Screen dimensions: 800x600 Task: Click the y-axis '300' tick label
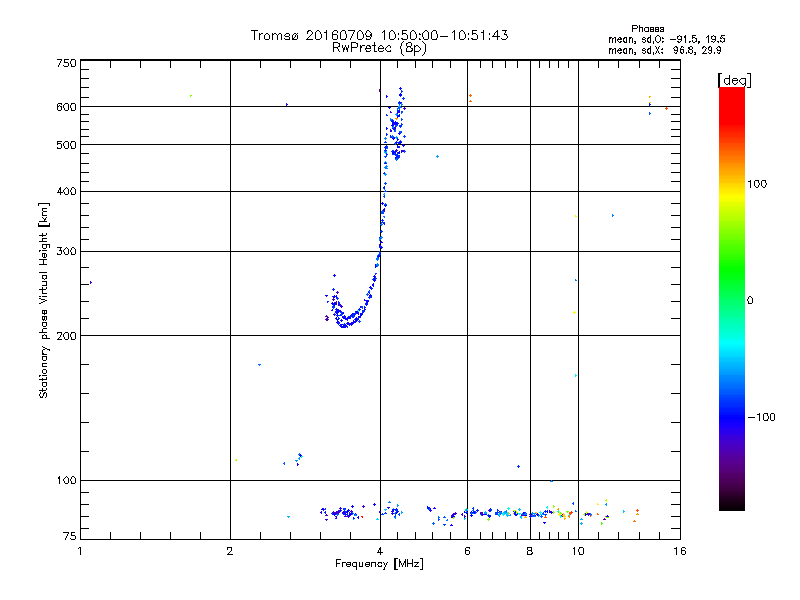pyautogui.click(x=66, y=252)
